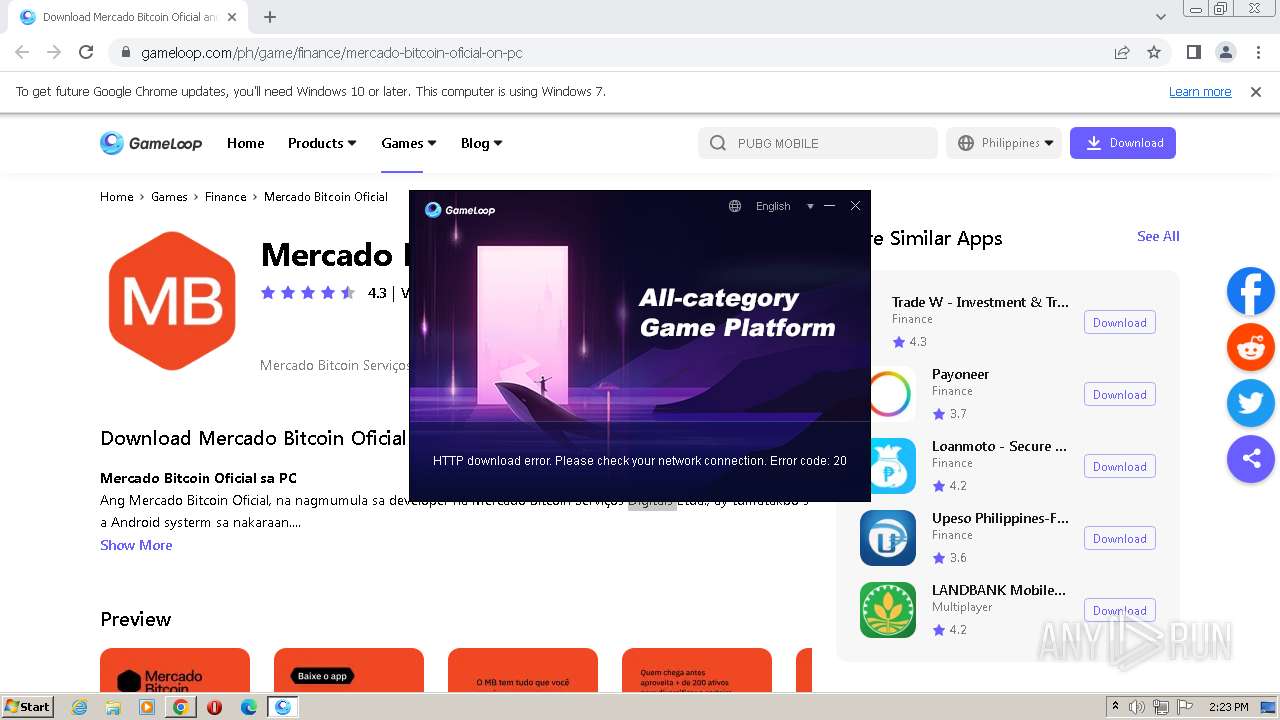Download Trade W - Investment app
The image size is (1280, 720).
click(1120, 322)
